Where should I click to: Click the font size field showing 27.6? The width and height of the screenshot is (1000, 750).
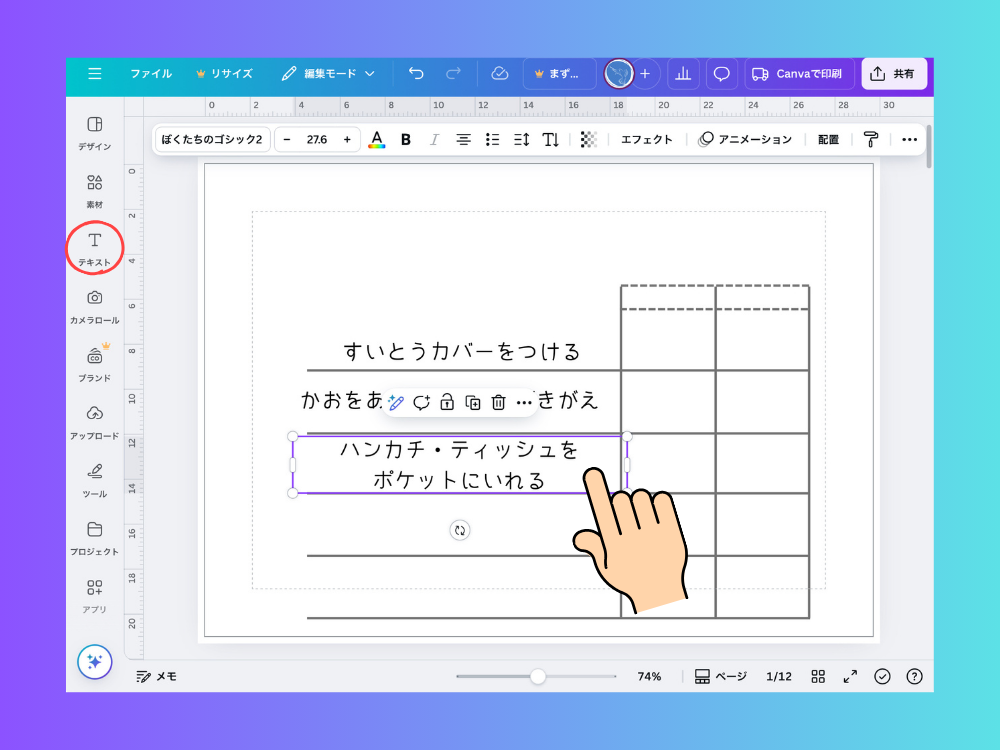(318, 139)
